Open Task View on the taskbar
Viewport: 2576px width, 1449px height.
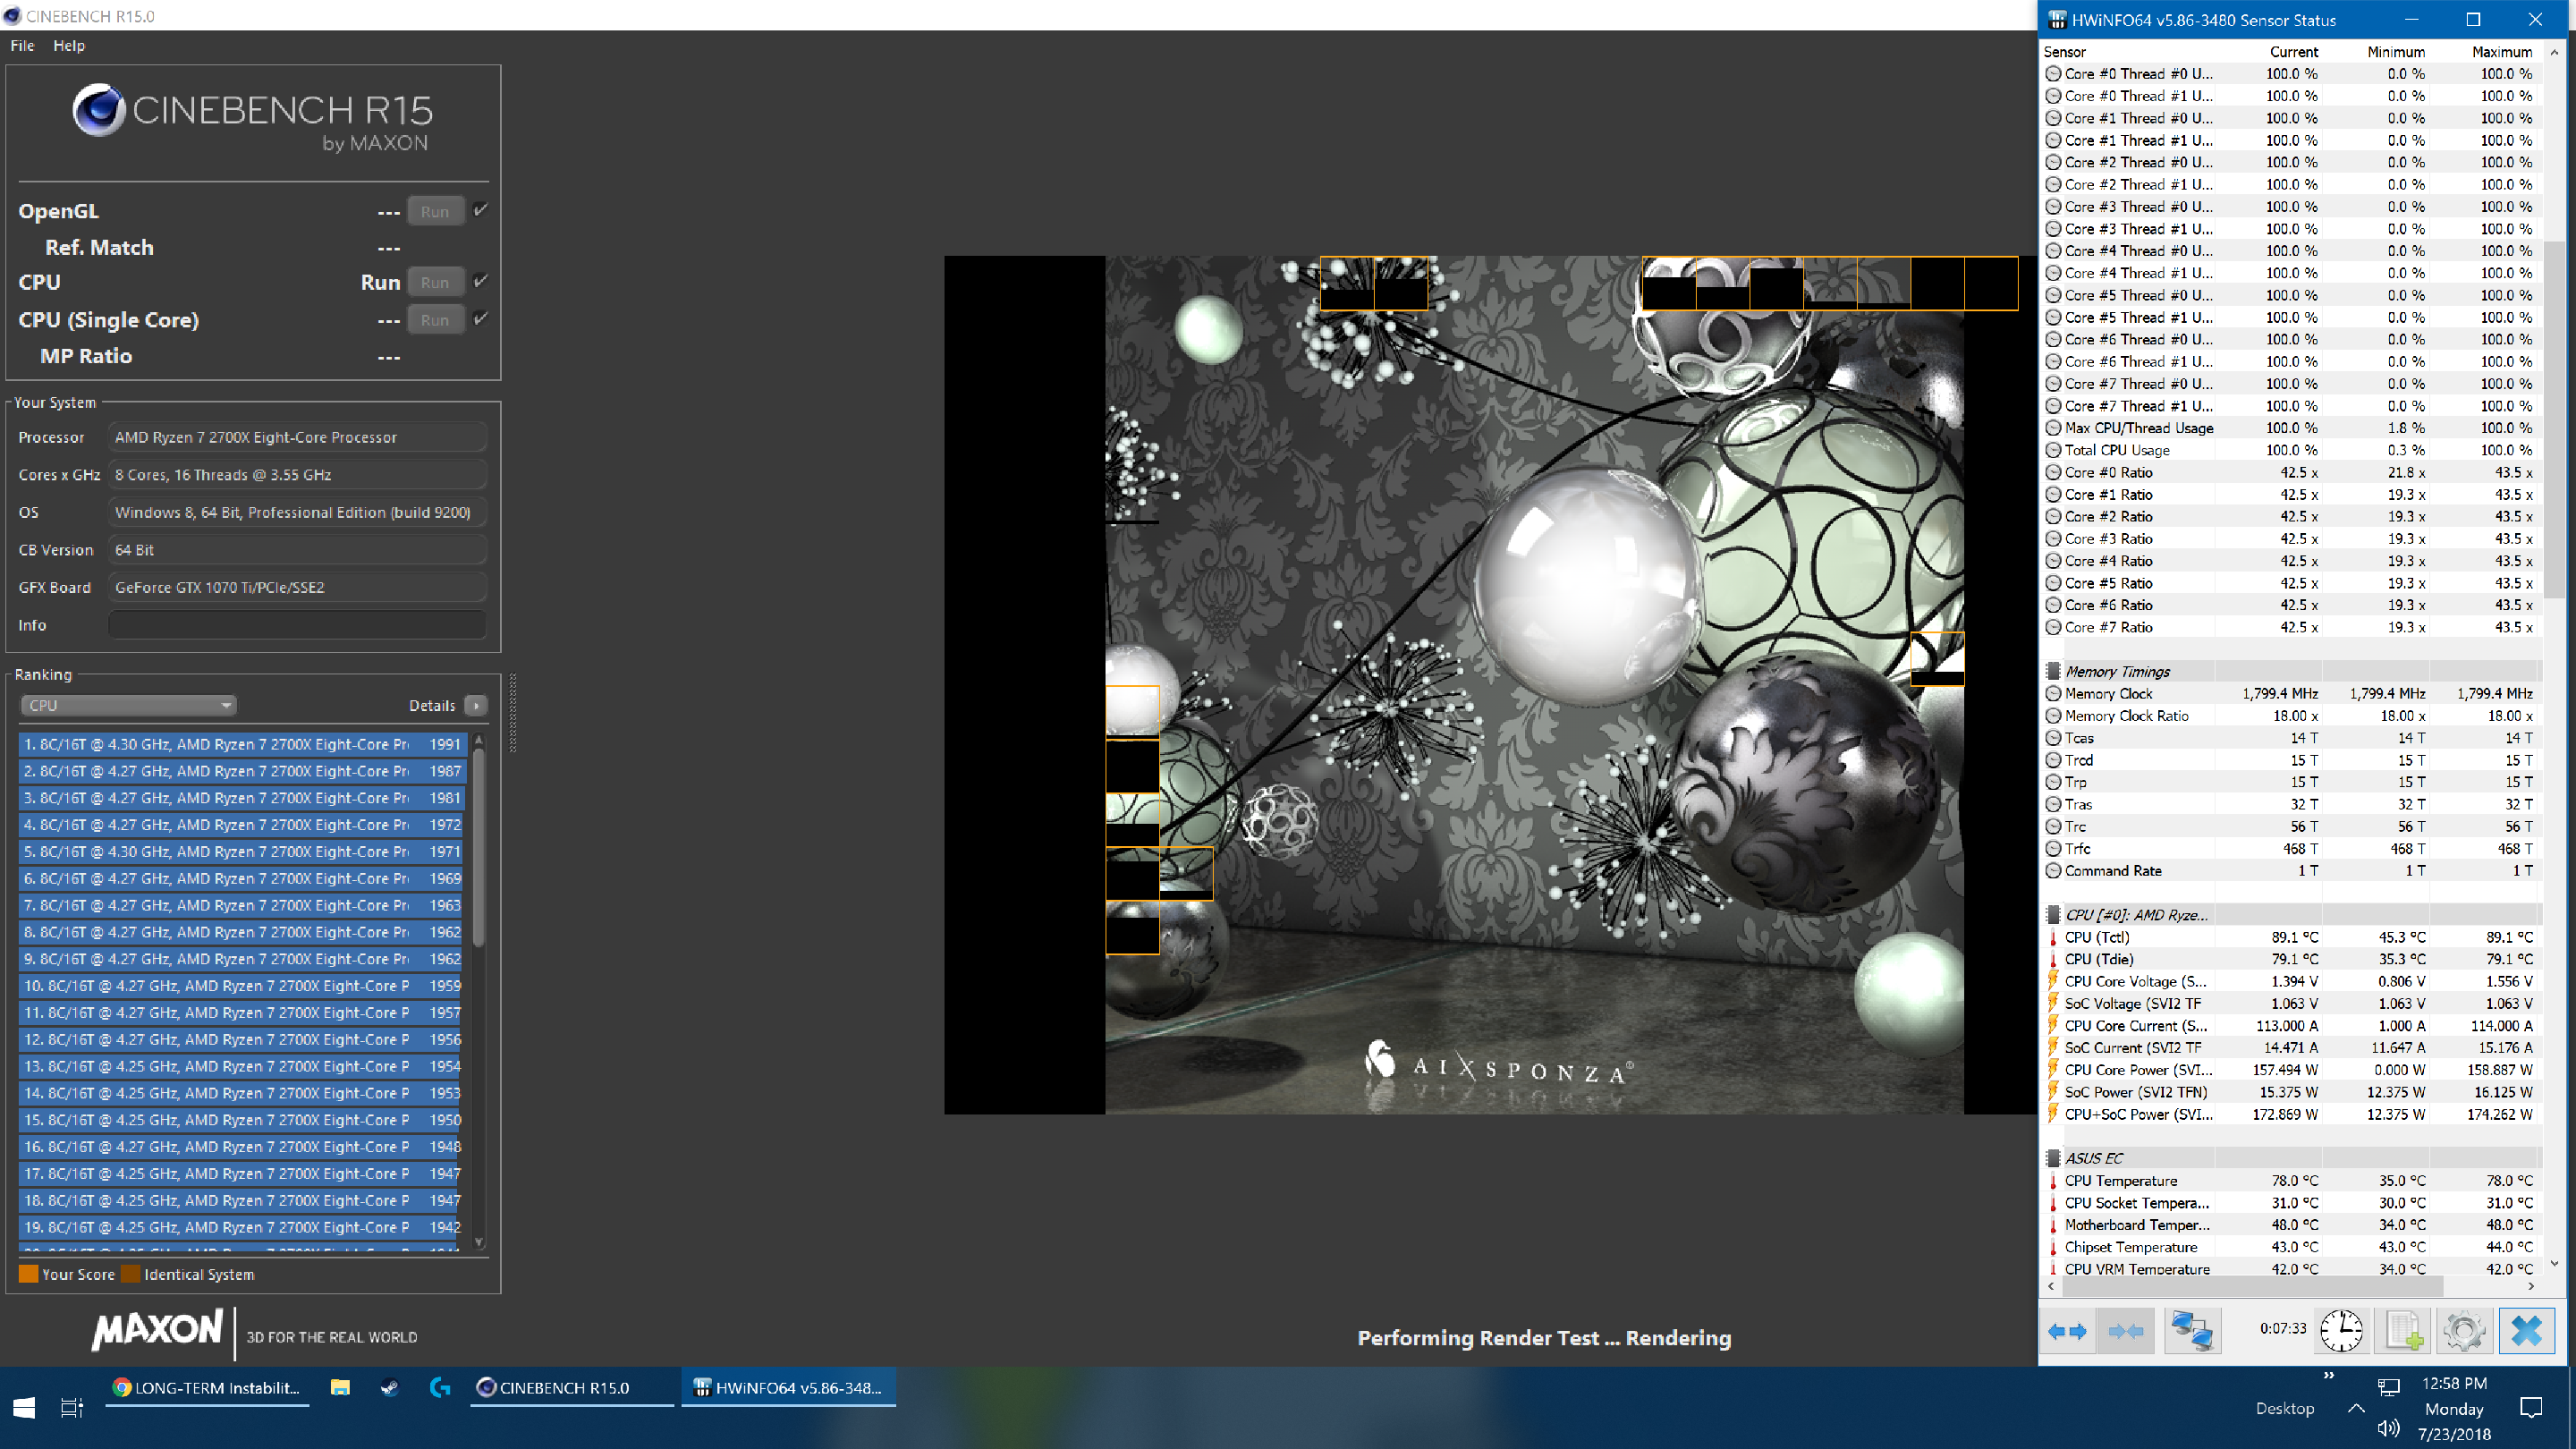72,1408
